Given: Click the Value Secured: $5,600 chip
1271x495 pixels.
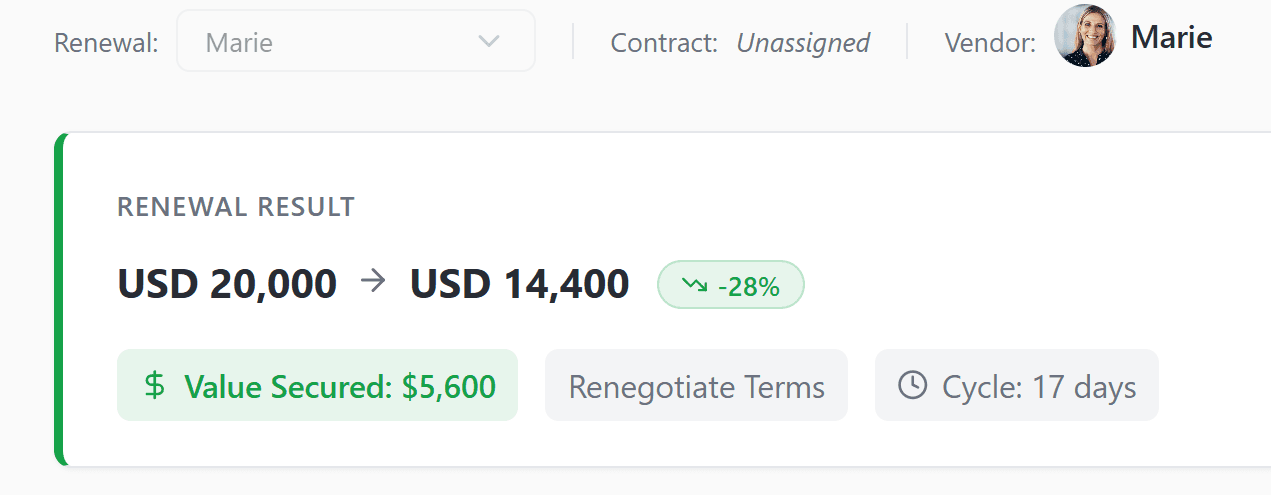Looking at the screenshot, I should (x=317, y=386).
